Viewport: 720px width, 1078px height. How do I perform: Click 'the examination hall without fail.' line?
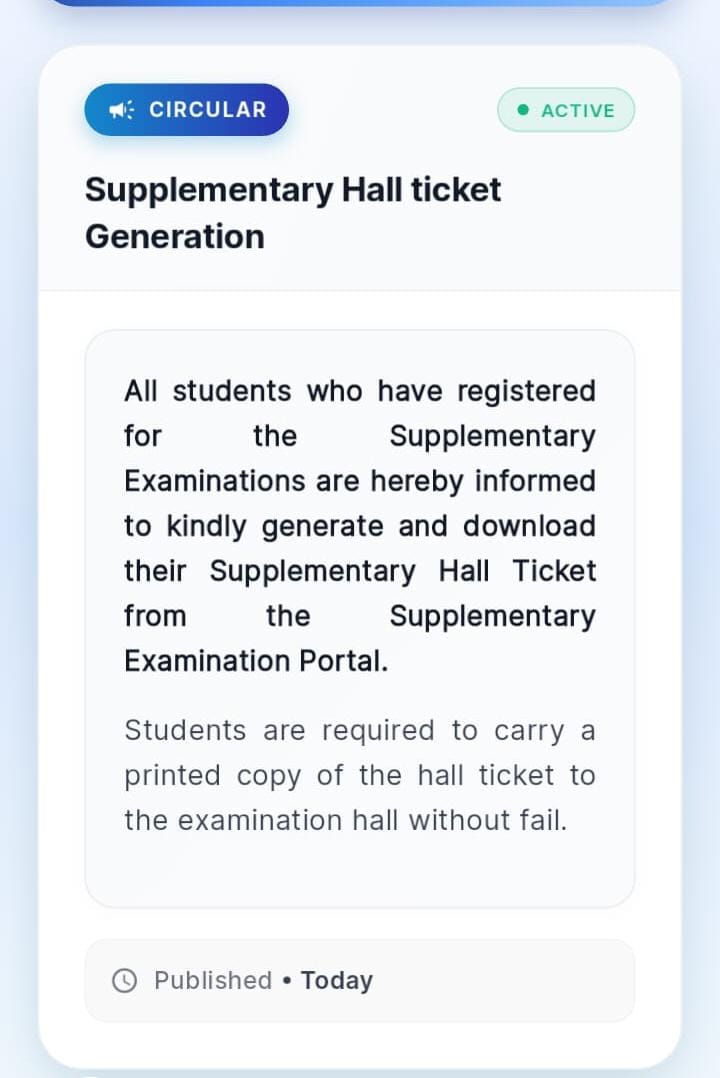point(345,821)
